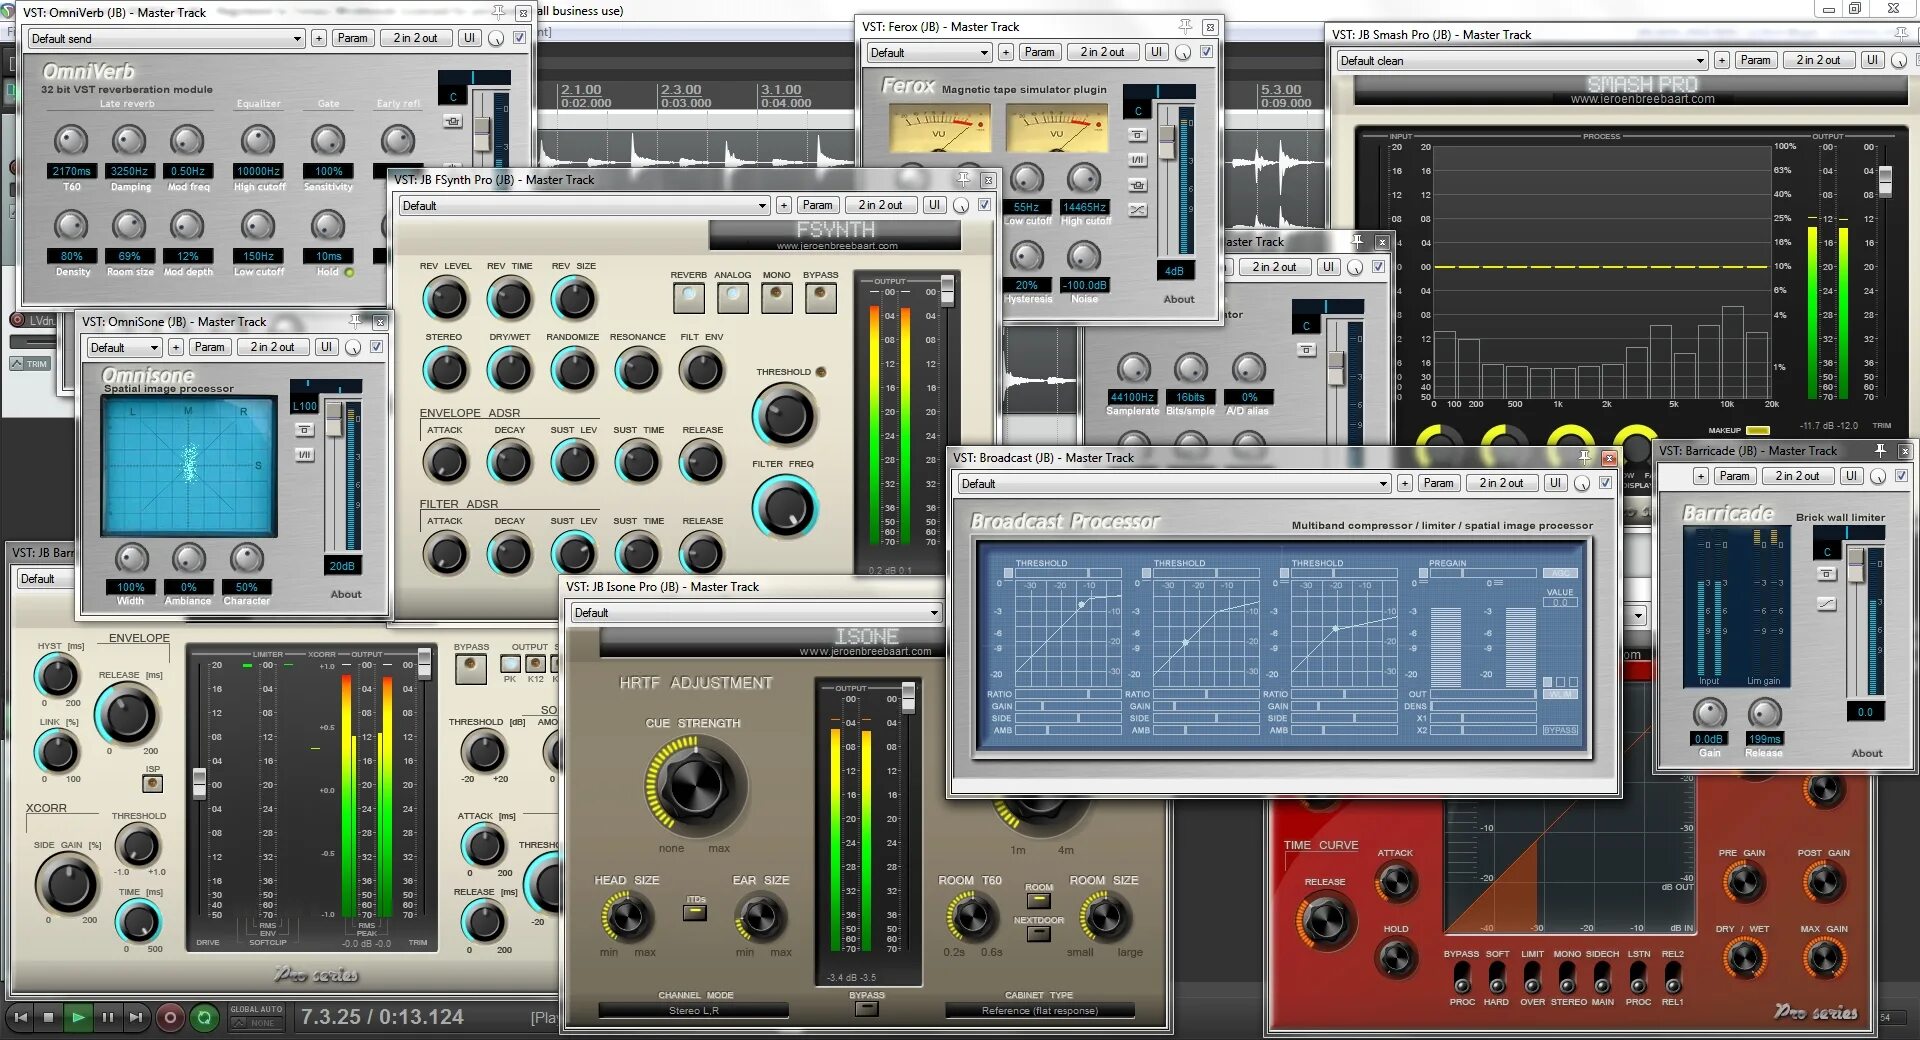This screenshot has height=1040, width=1920.
Task: Toggle FSynth Pro enable checkbox
Action: coord(984,205)
